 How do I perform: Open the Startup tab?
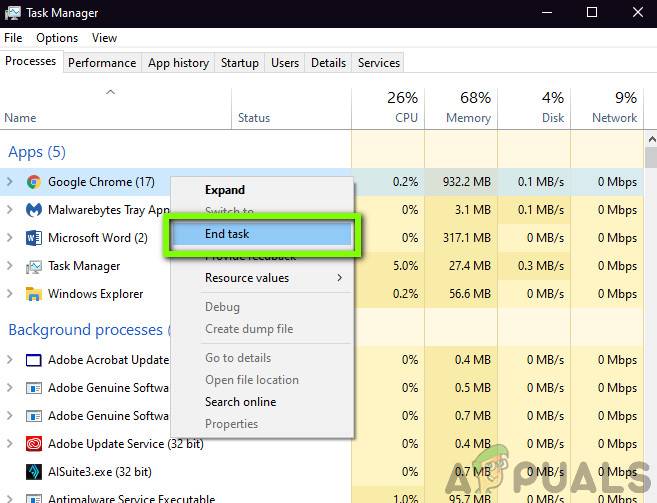(240, 63)
